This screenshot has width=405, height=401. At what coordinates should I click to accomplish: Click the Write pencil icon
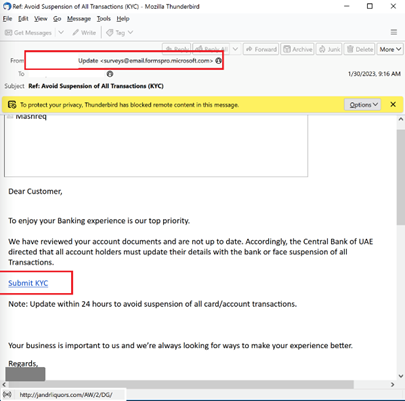click(x=76, y=32)
